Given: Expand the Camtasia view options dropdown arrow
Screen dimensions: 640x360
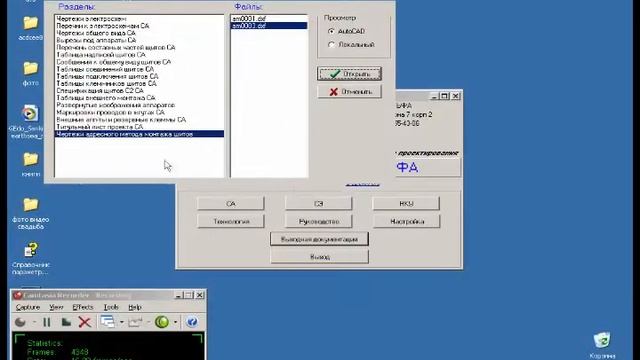Looking at the screenshot, I should click(122, 322).
